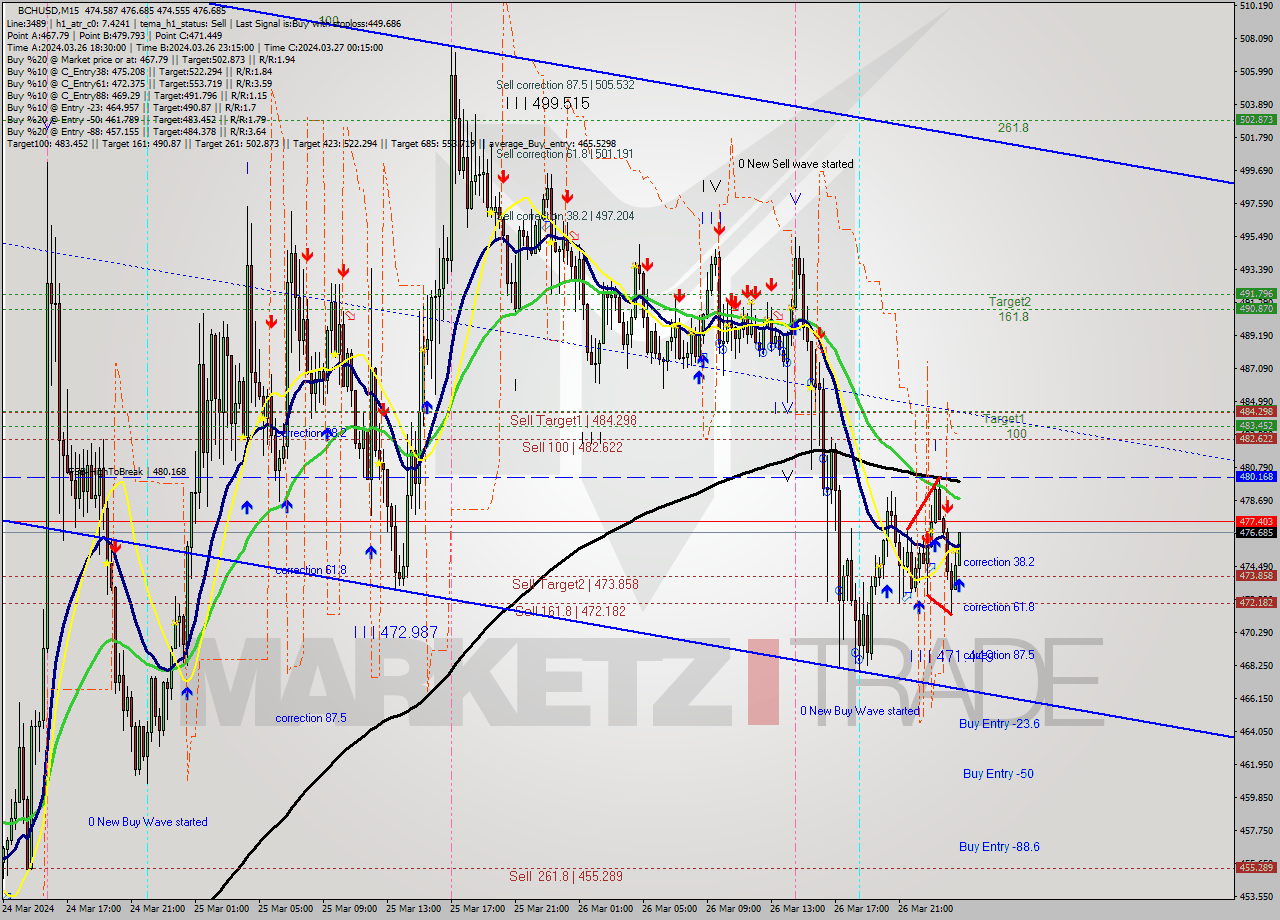Click 'correction 87.5' label on 25 Mar
Screen dimensions: 1280x920
click(x=311, y=718)
